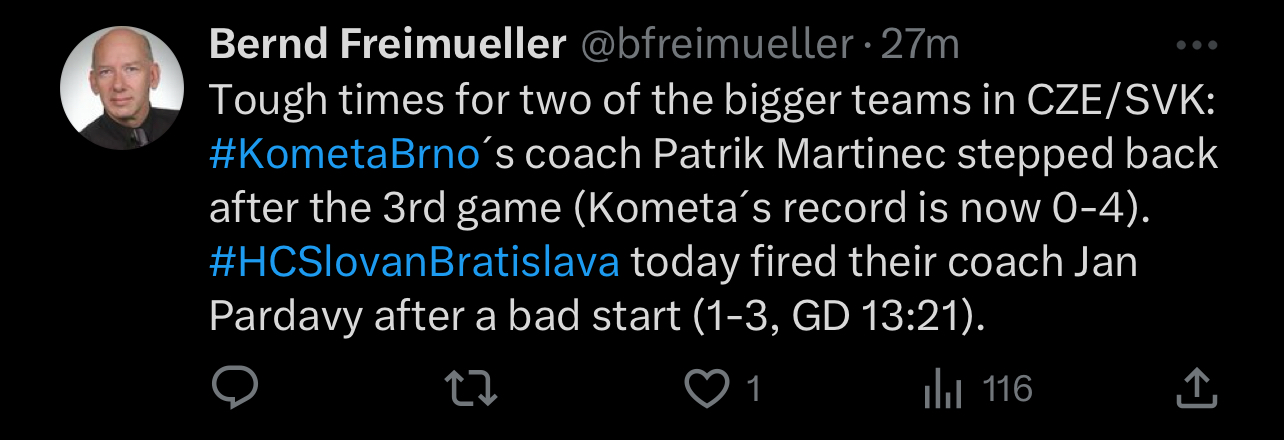Follow the #HCSlovanBratislava hashtag link
Screen dimensions: 1284x440
click(415, 262)
